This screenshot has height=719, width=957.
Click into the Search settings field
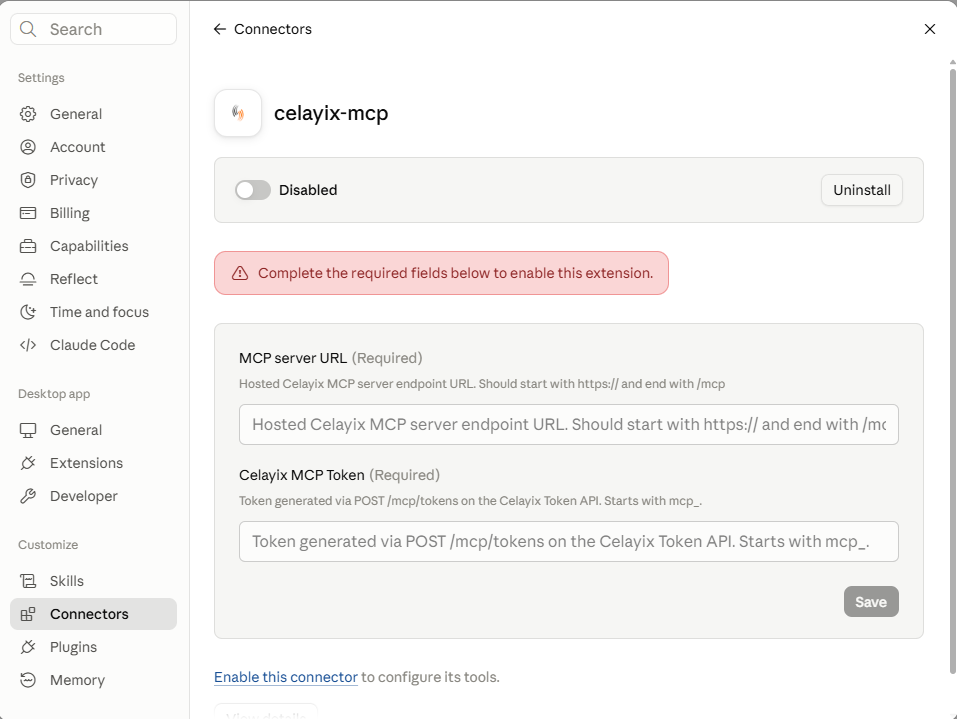click(x=93, y=29)
